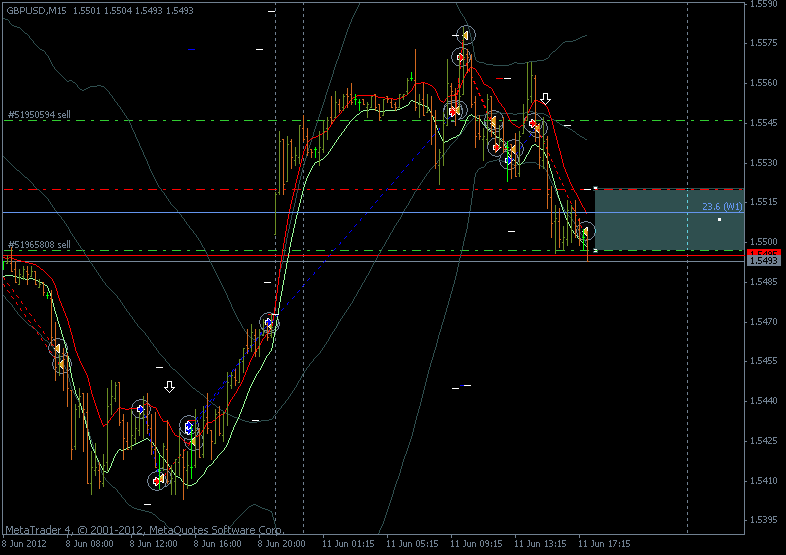Click the 11 Jun 01:15 time label
Screen dimensions: 786x555
point(348,544)
